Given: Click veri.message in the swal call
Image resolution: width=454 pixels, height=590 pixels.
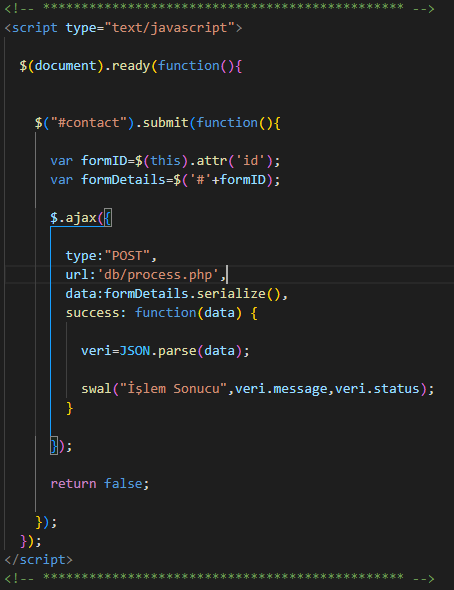Looking at the screenshot, I should pyautogui.click(x=281, y=388).
